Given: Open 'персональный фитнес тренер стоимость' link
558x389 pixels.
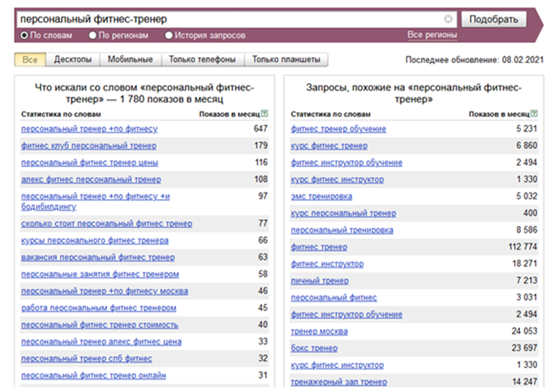Looking at the screenshot, I should coord(100,325).
